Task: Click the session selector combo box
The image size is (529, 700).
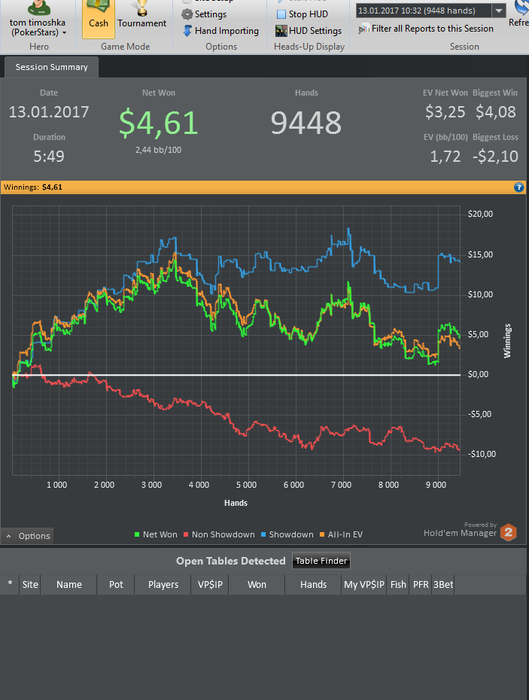Action: point(431,11)
